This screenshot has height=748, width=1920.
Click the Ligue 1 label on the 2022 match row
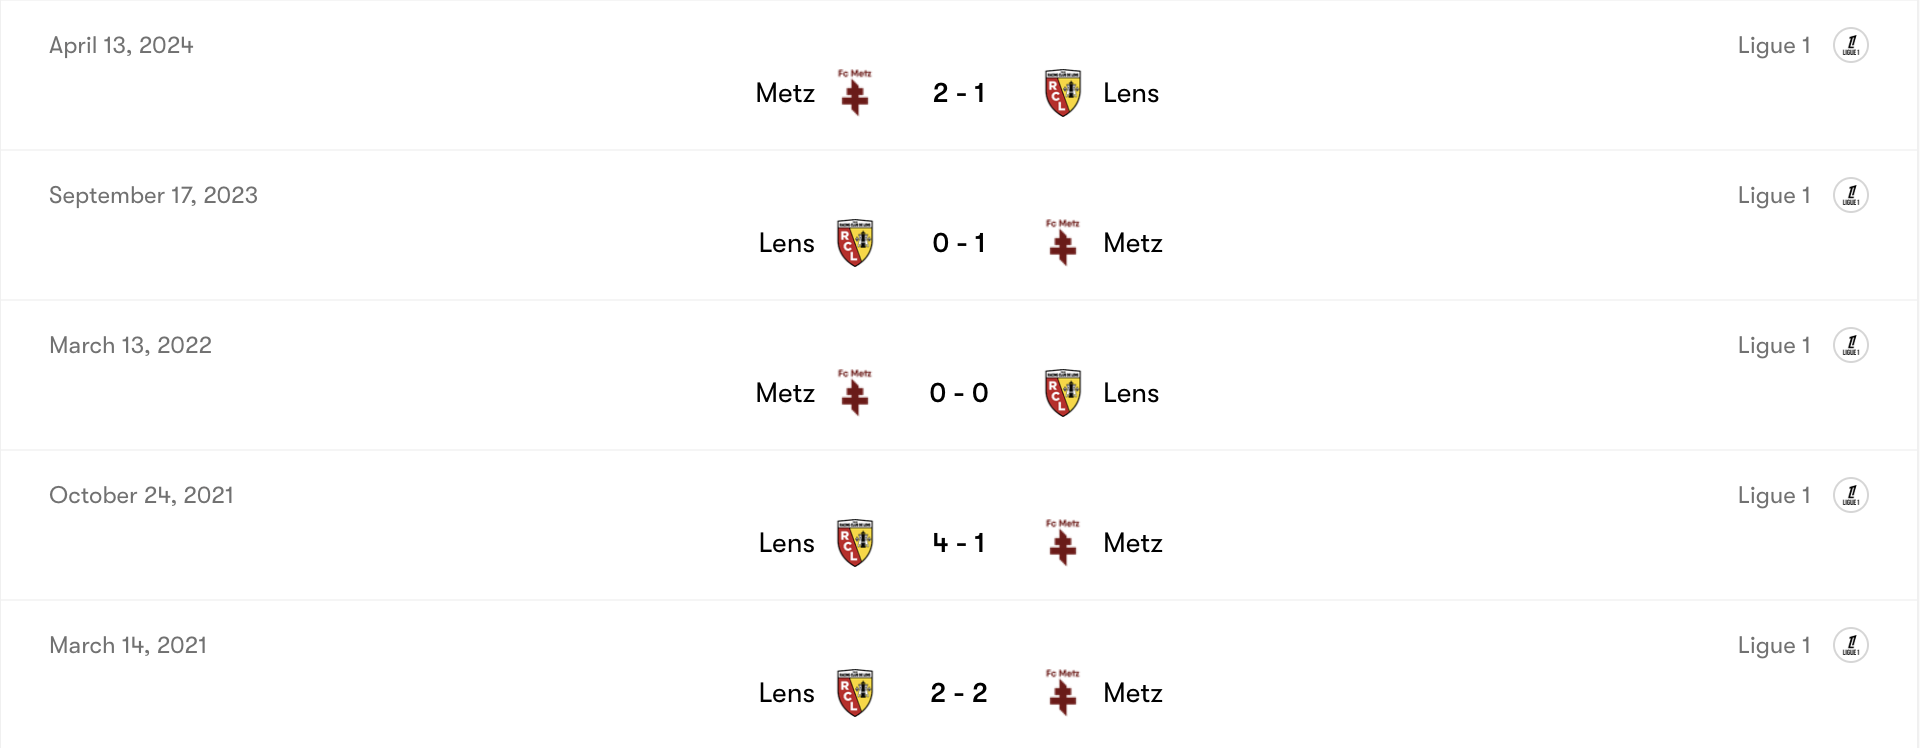pyautogui.click(x=1773, y=344)
